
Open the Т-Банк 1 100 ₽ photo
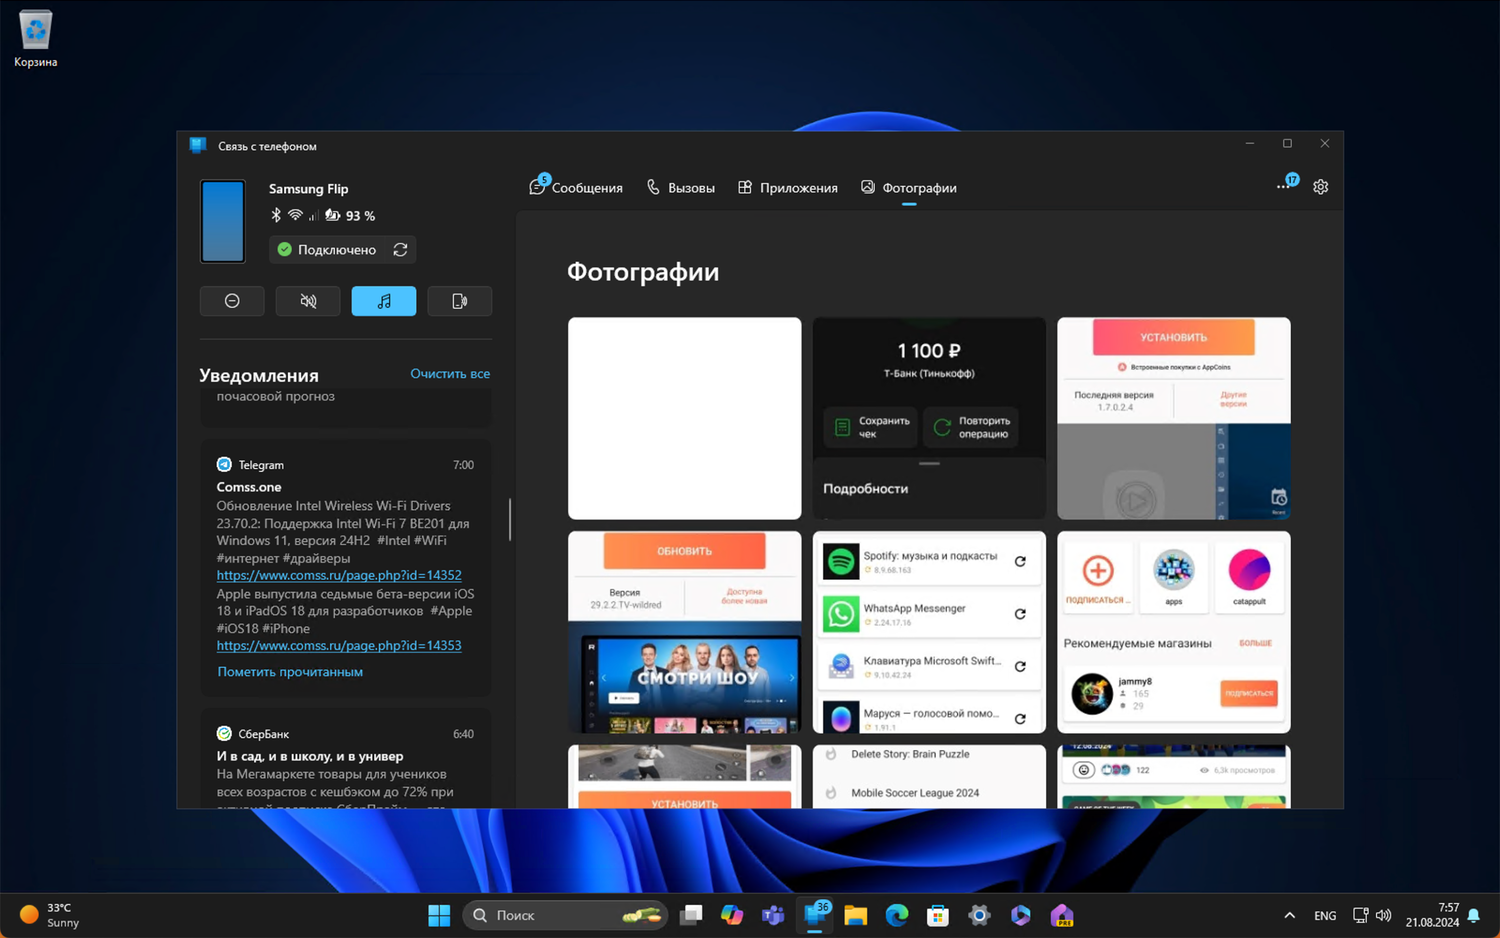[x=929, y=419]
